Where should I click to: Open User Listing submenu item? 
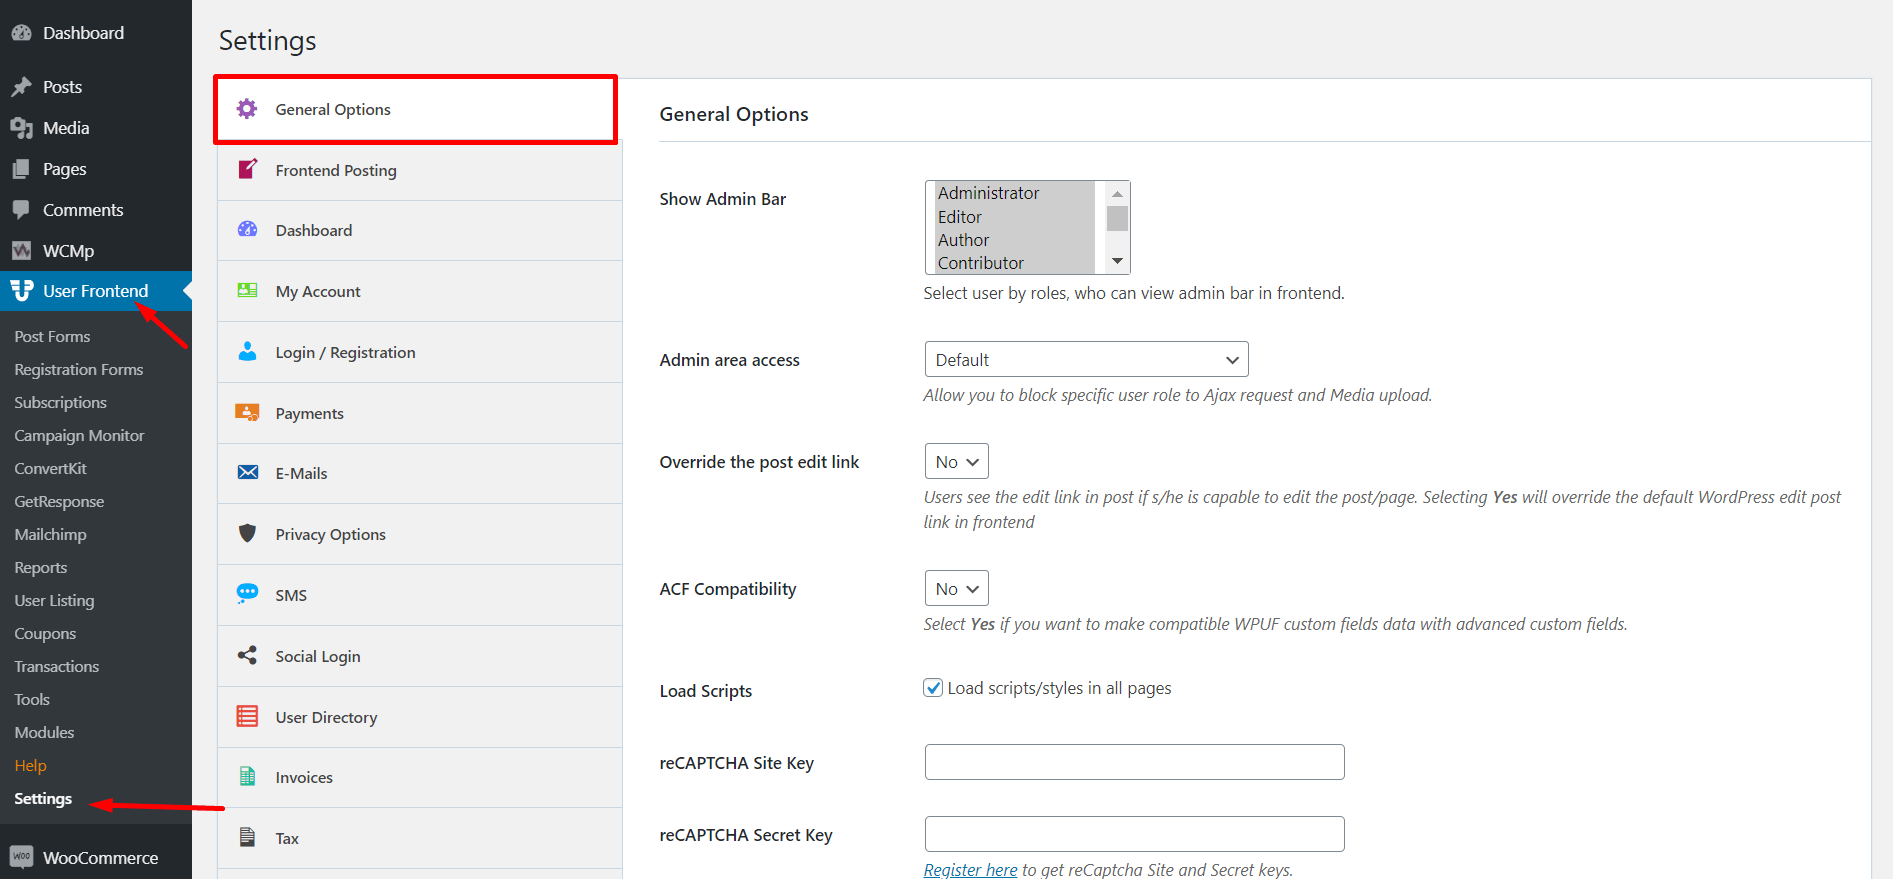tap(54, 601)
